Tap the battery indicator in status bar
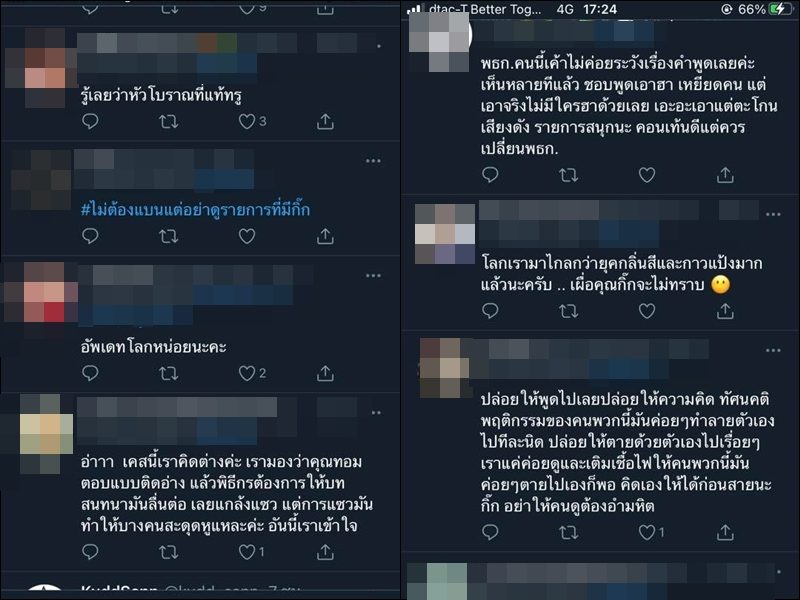 (x=781, y=9)
